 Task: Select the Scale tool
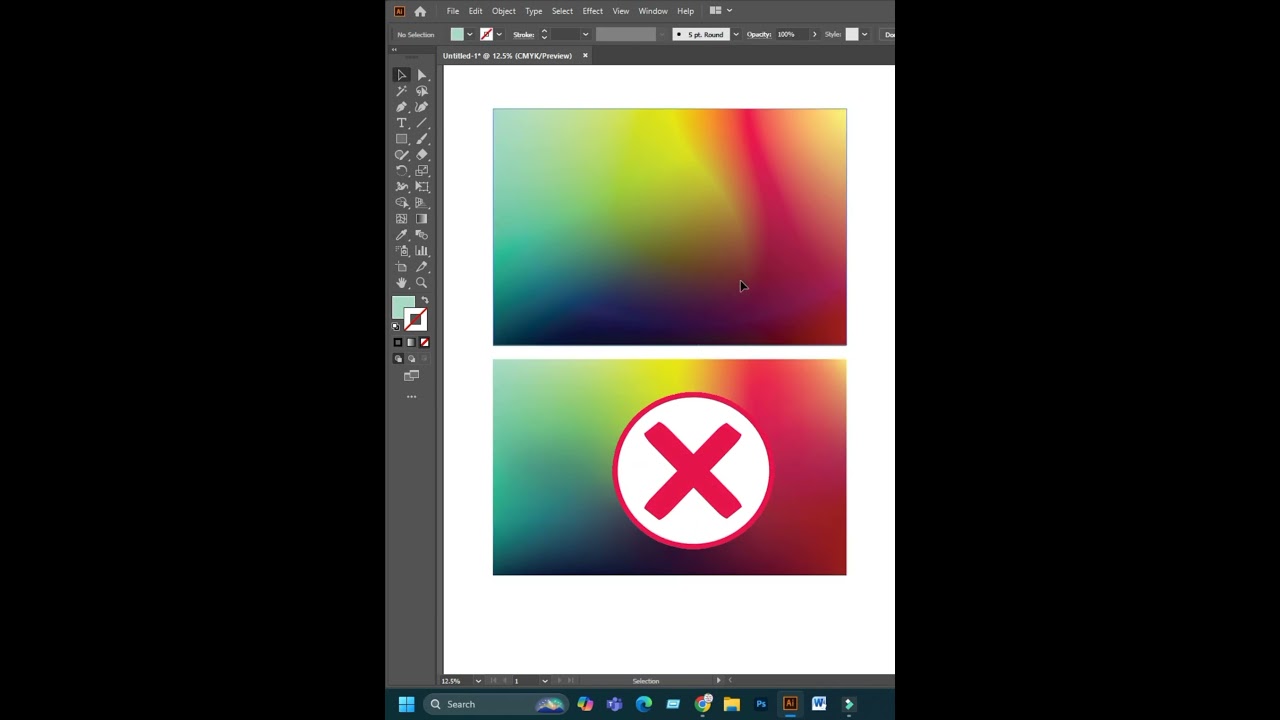click(422, 171)
